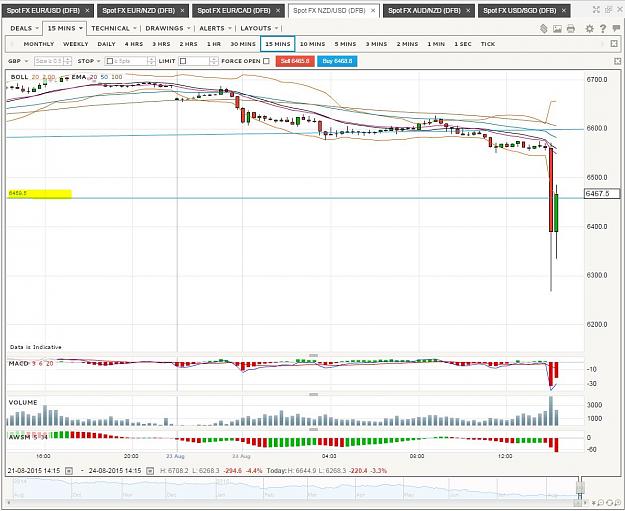Open the help question mark

coord(603,29)
